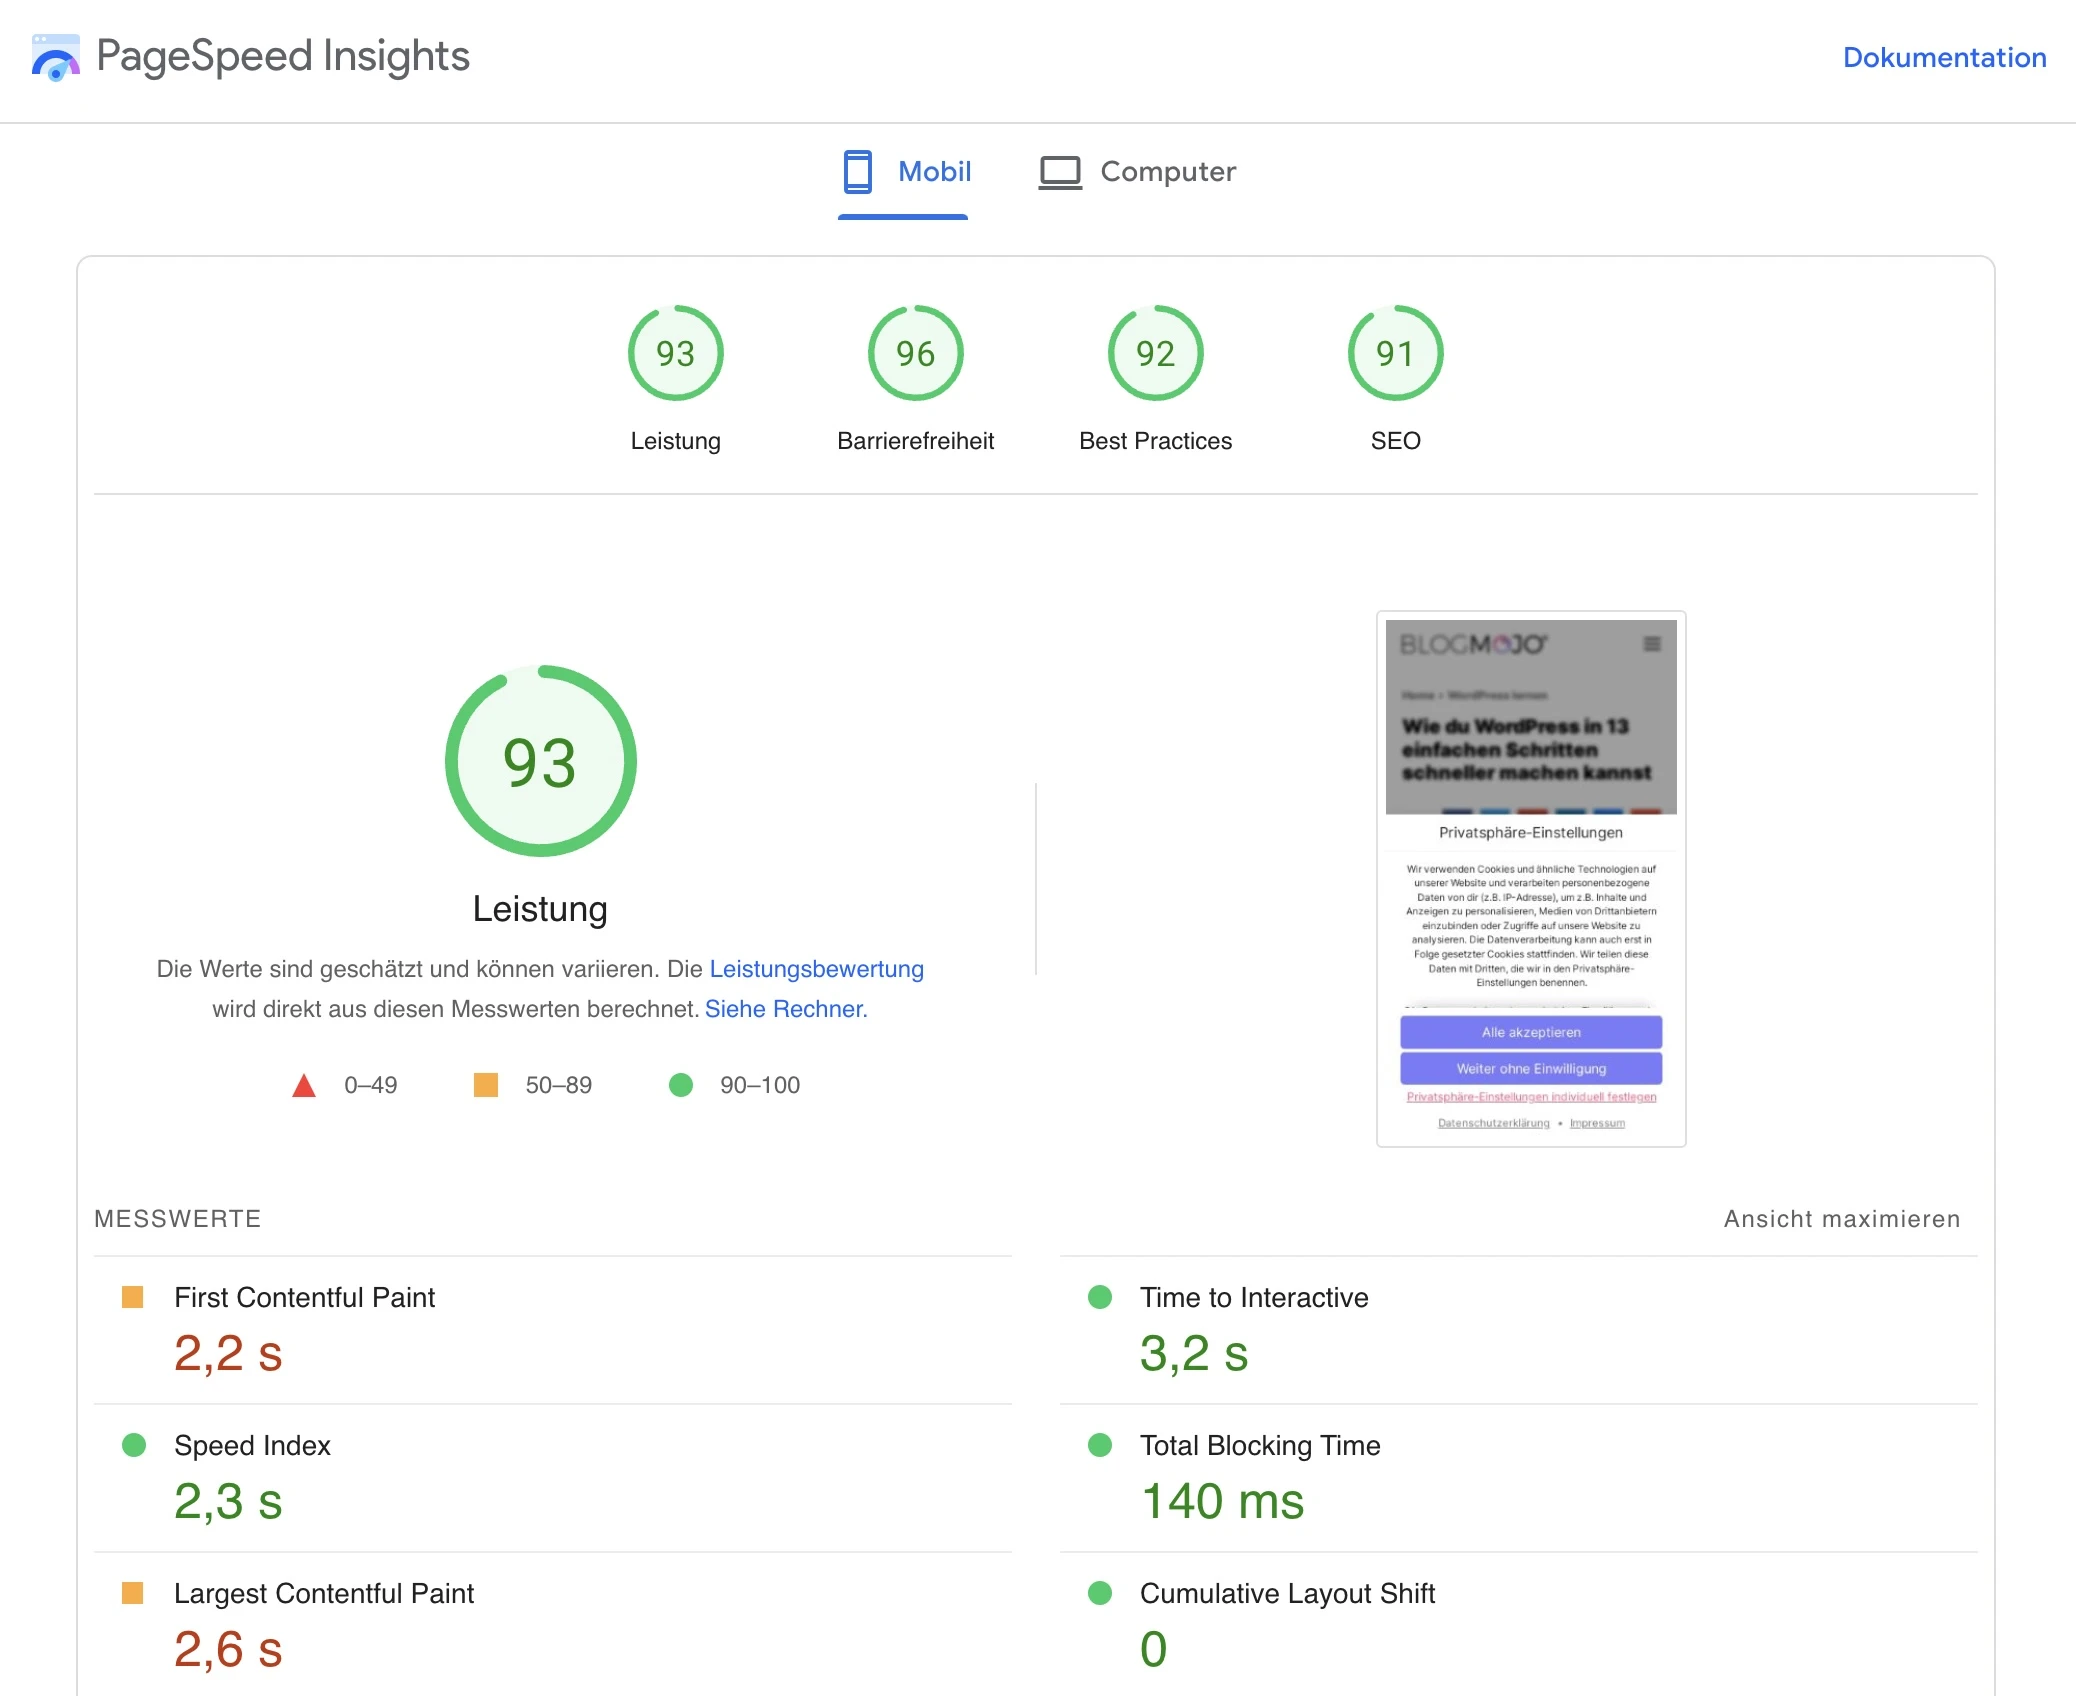Click the Leistungsbewertung link
This screenshot has width=2076, height=1696.
[x=816, y=968]
